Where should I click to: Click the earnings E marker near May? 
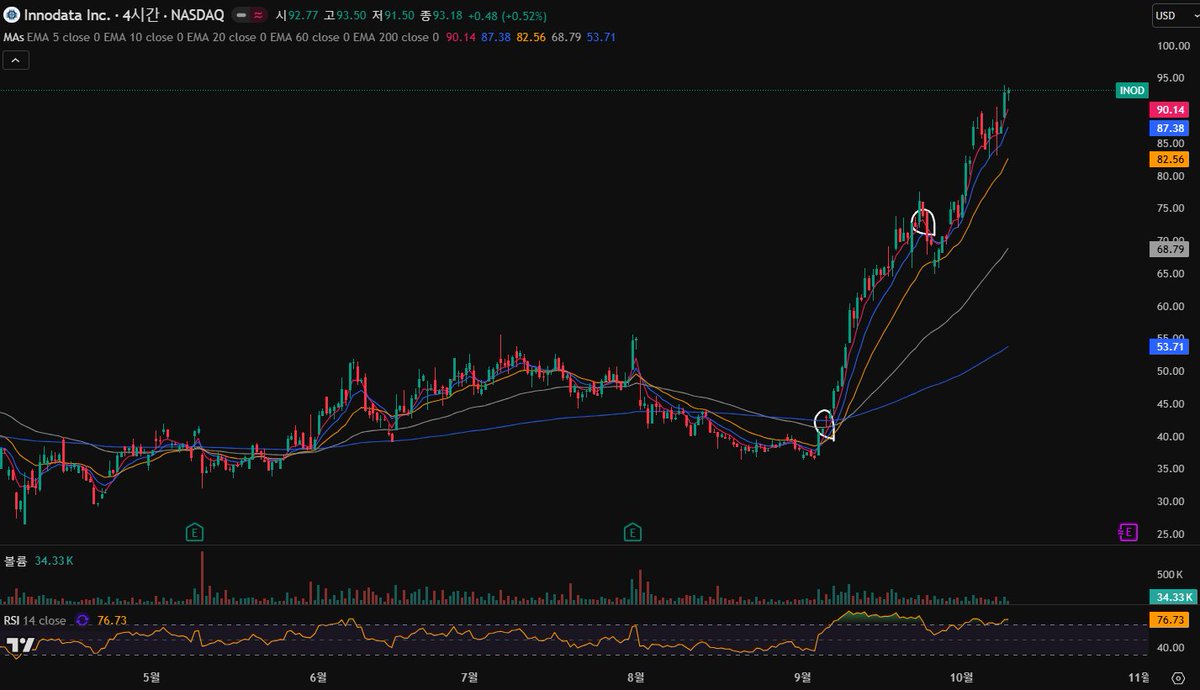coord(195,531)
